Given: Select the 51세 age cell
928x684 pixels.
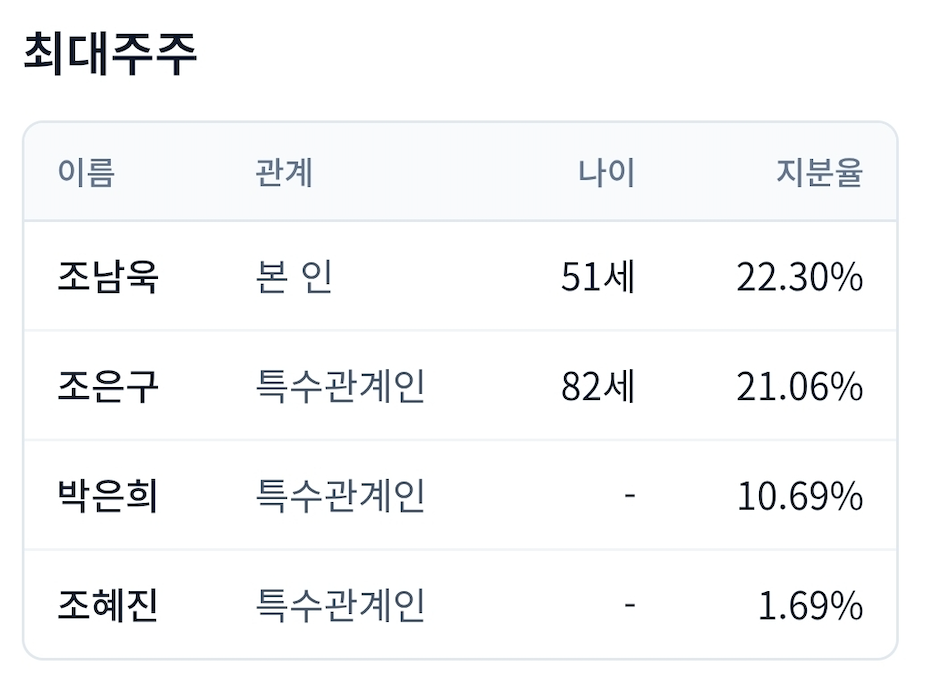Looking at the screenshot, I should [x=598, y=276].
